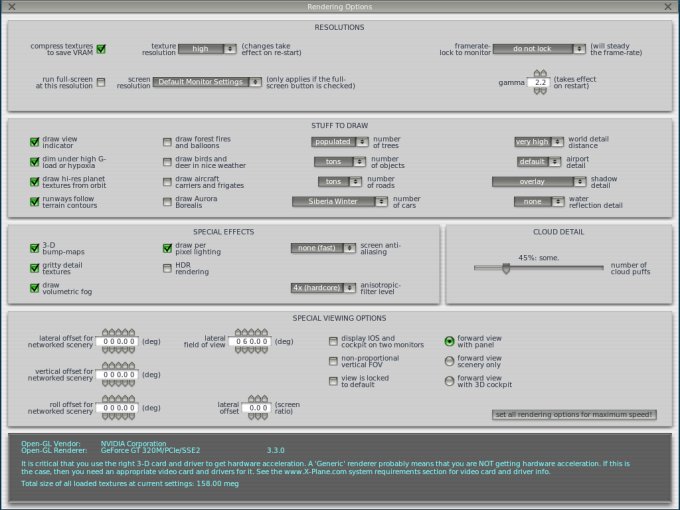This screenshot has height=510, width=680.
Task: Uncheck draw view indicator
Action: [x=34, y=142]
